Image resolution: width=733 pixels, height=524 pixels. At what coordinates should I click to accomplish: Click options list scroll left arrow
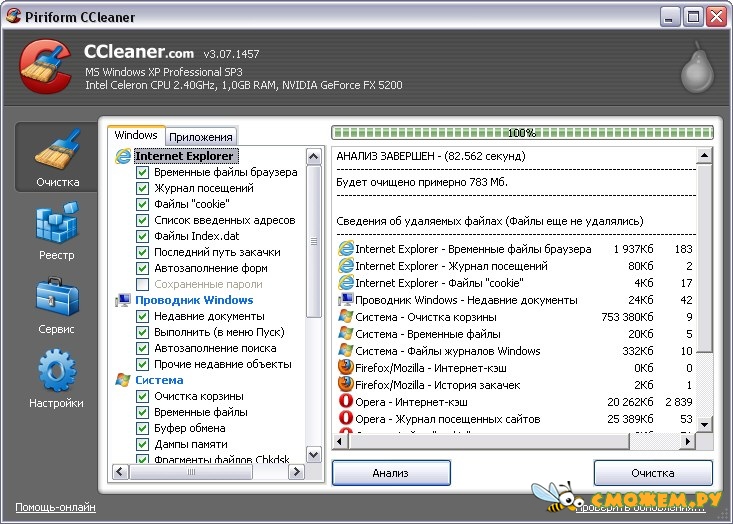120,472
